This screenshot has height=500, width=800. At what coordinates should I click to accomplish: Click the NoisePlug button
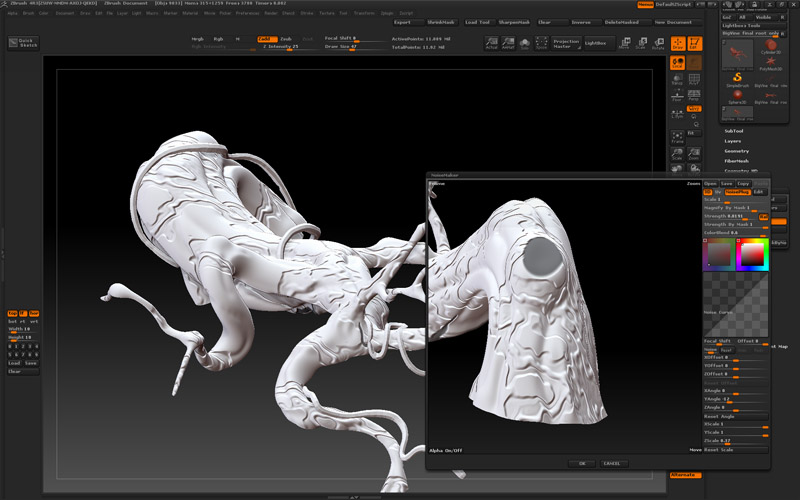[x=738, y=192]
